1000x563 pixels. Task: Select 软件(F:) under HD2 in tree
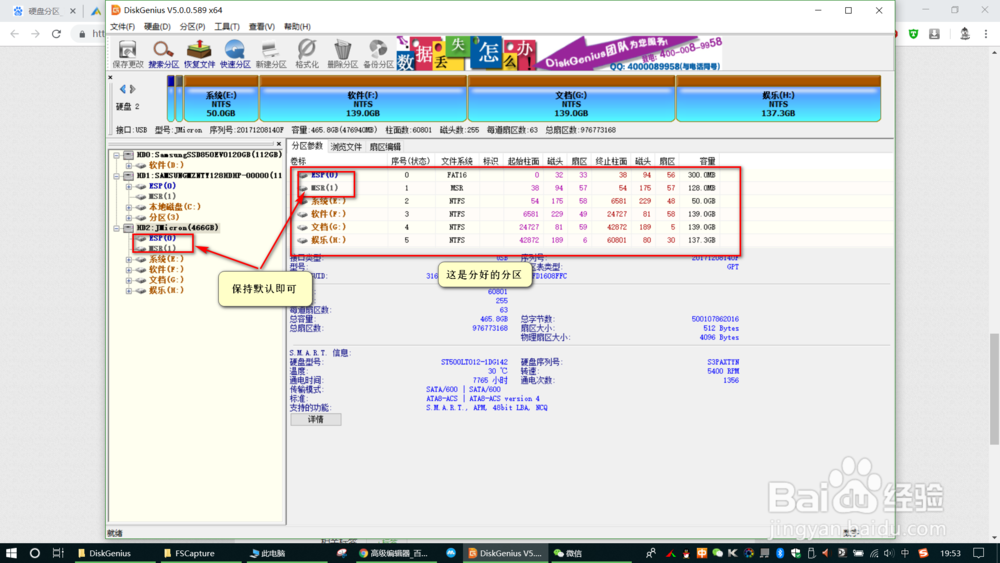[x=166, y=270]
